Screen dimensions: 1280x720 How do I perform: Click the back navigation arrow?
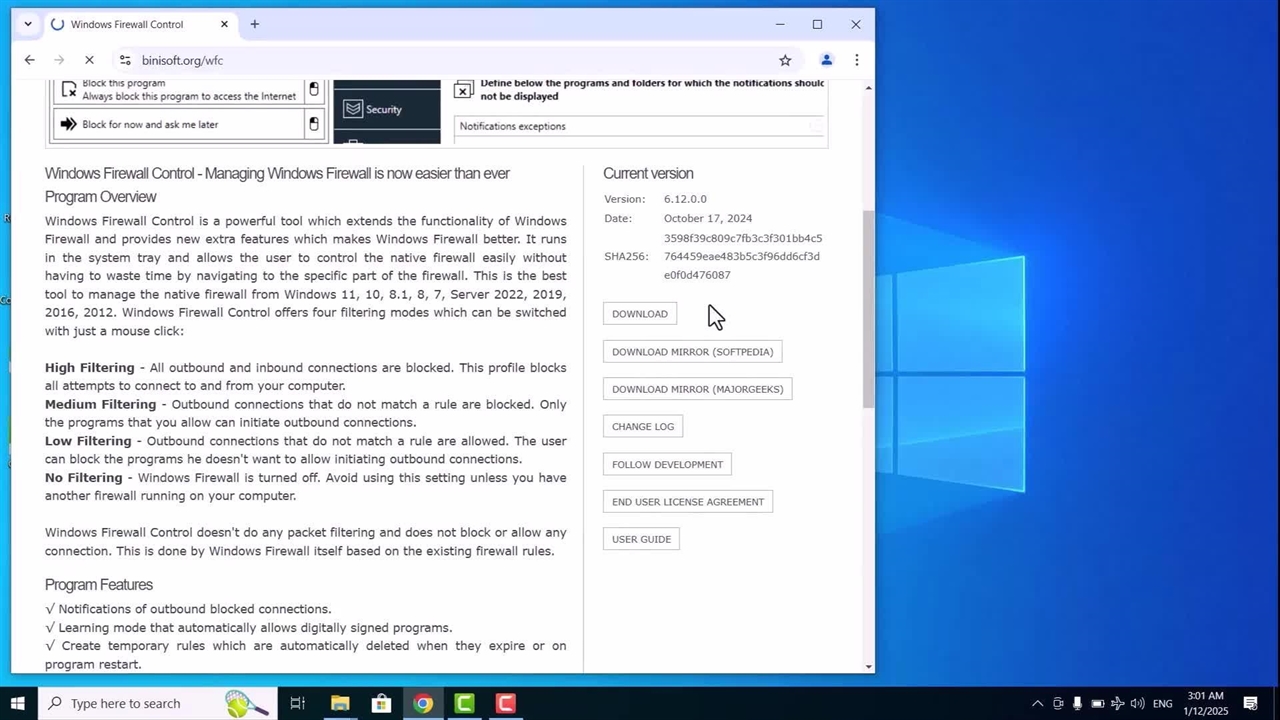[x=30, y=60]
